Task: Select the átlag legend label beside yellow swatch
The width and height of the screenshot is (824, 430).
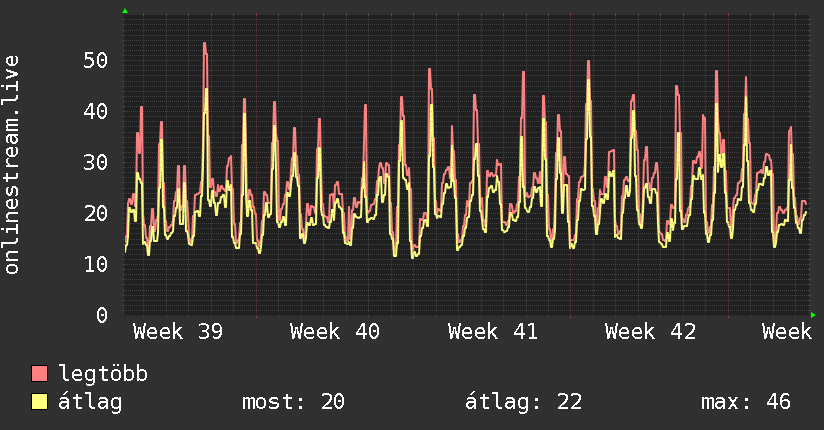Action: [x=90, y=402]
